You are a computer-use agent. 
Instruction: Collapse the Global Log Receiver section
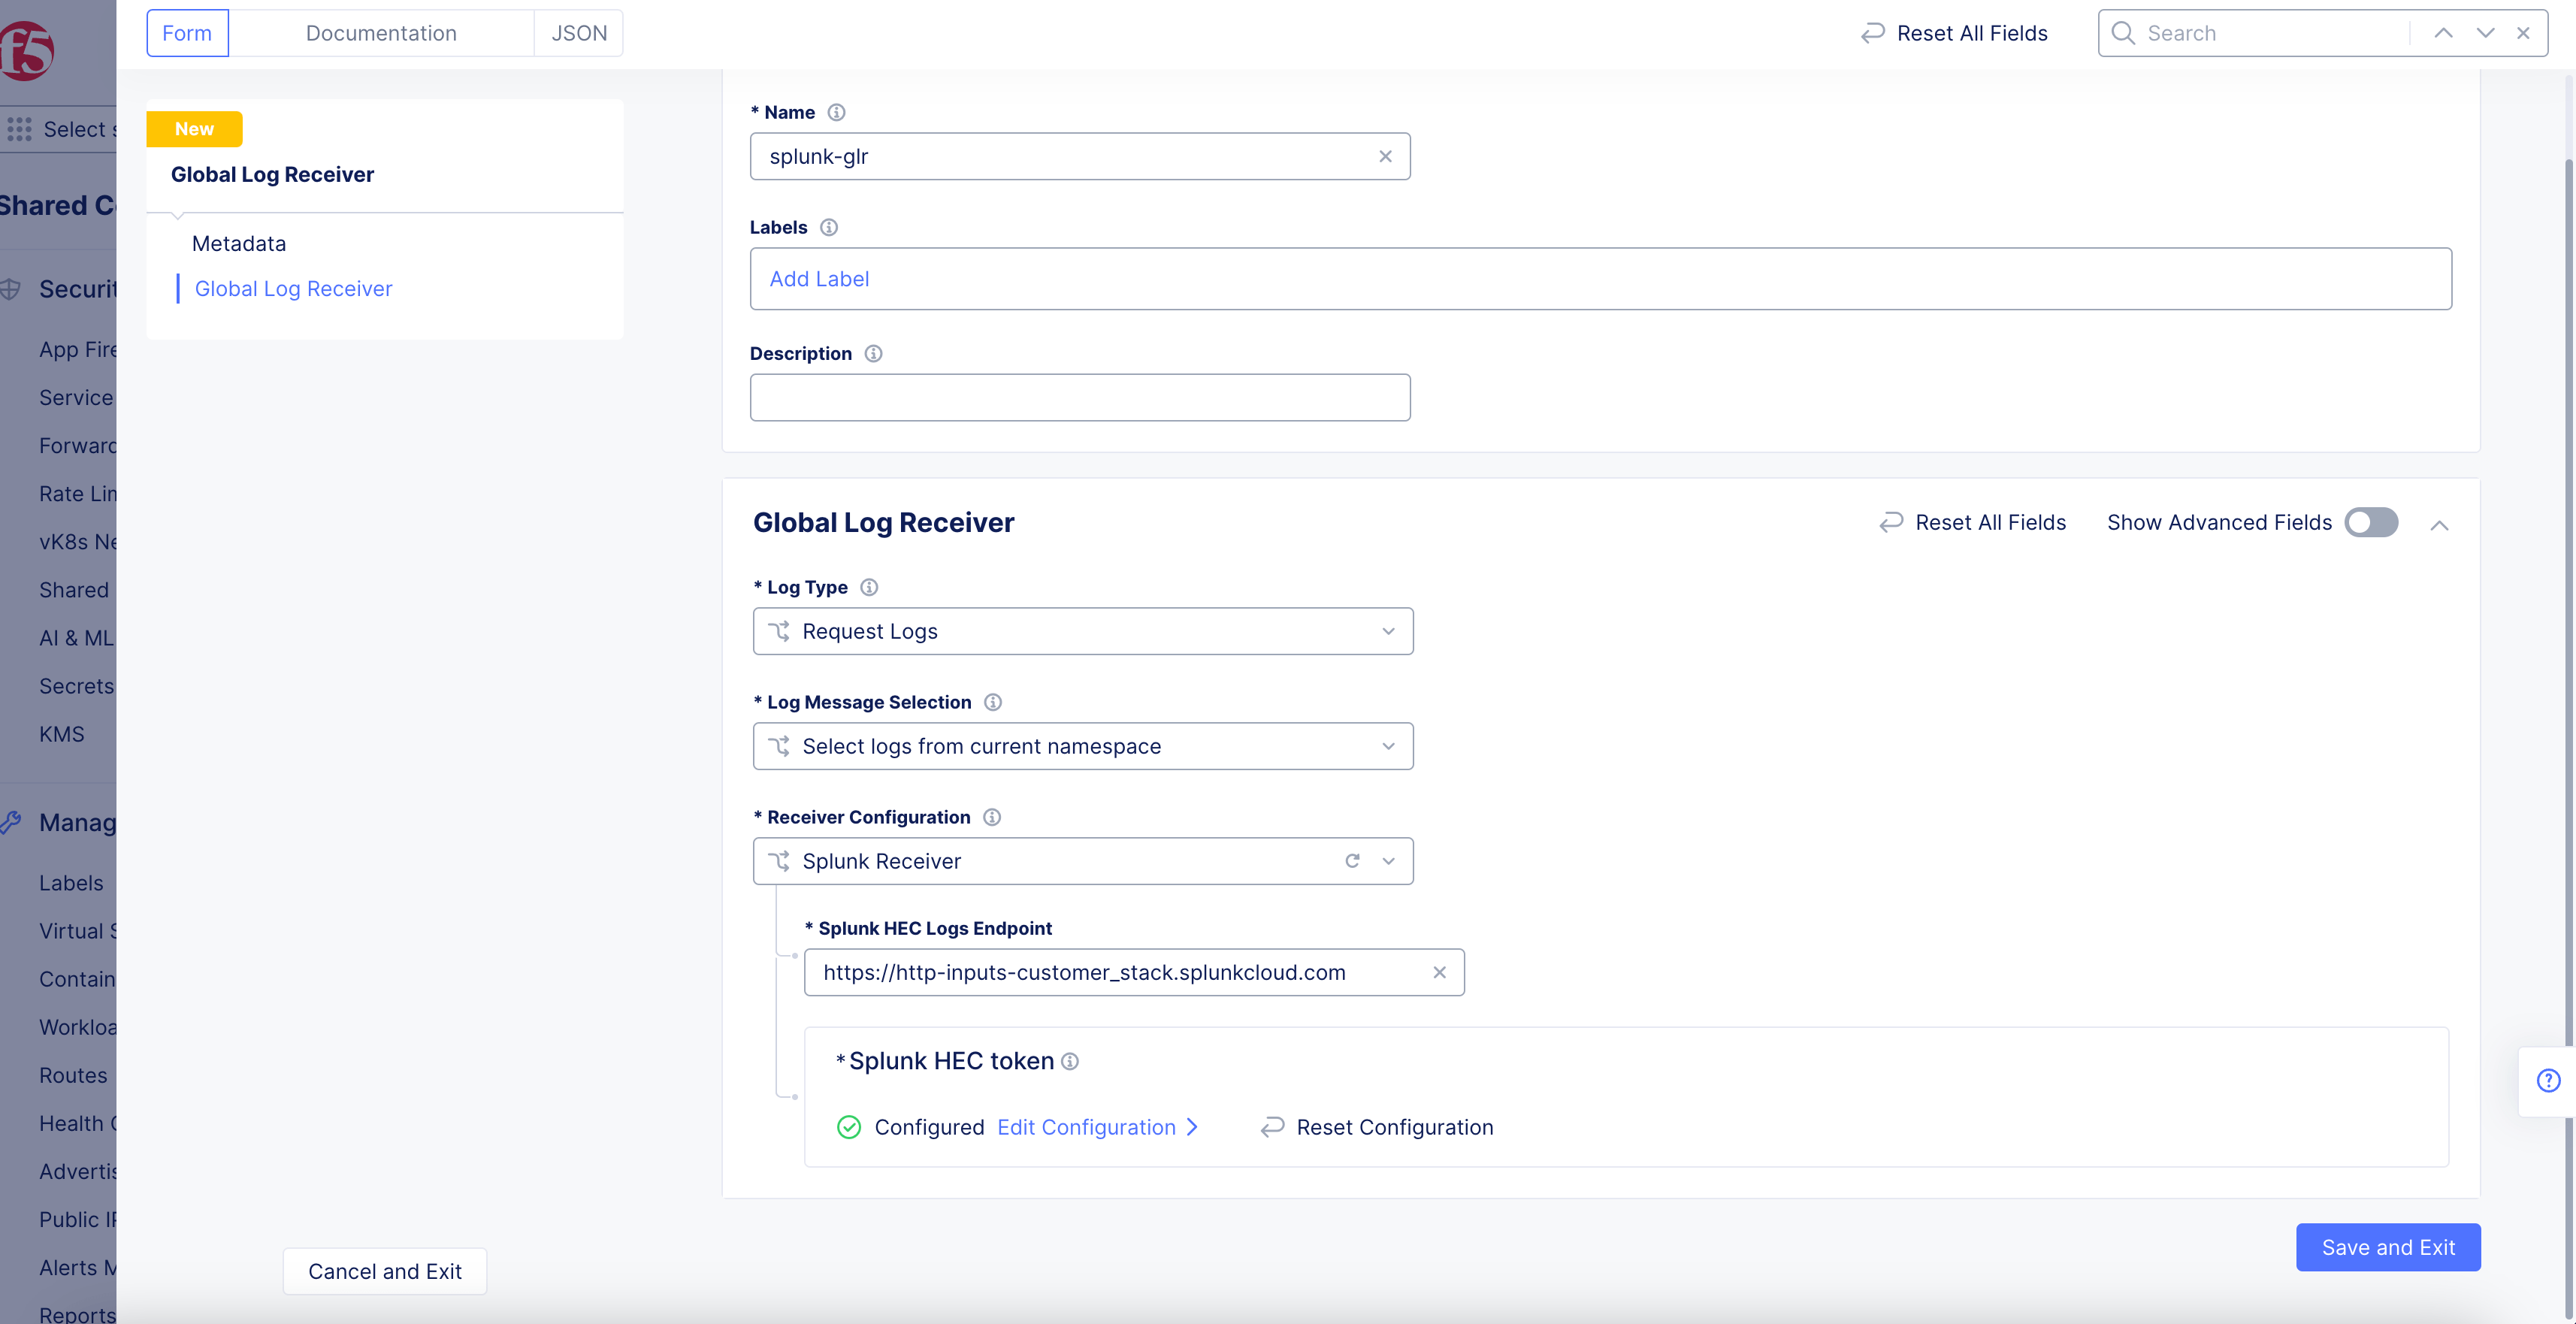(2439, 525)
